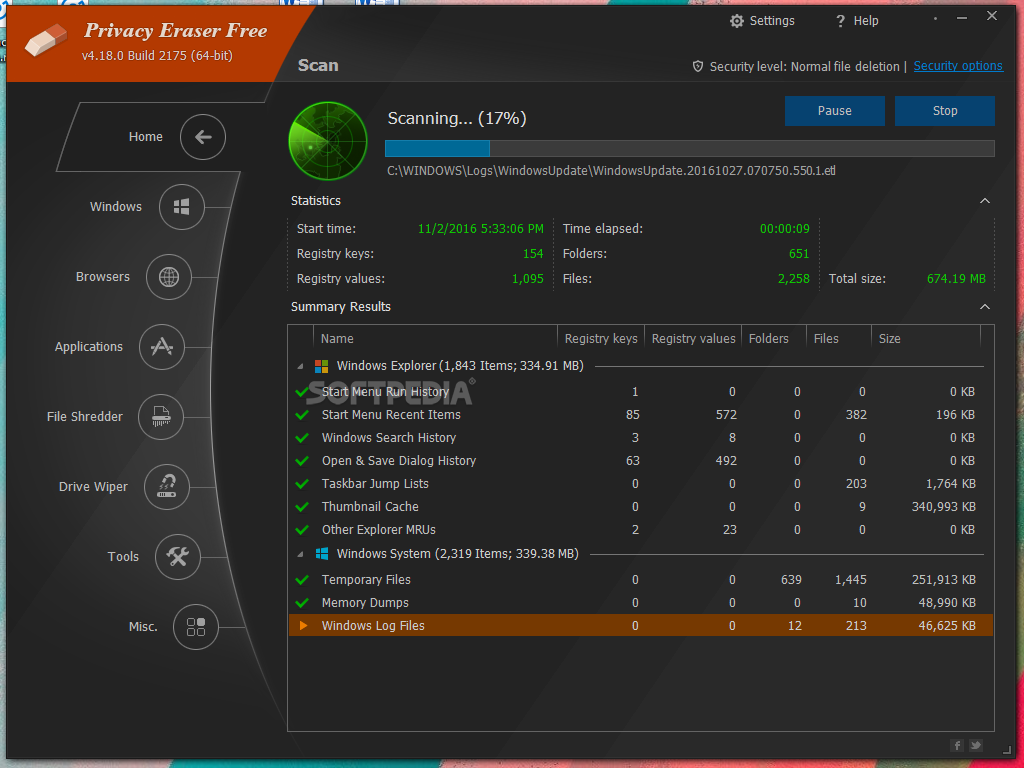The image size is (1024, 768).
Task: Open the File Shredder icon
Action: [x=161, y=417]
